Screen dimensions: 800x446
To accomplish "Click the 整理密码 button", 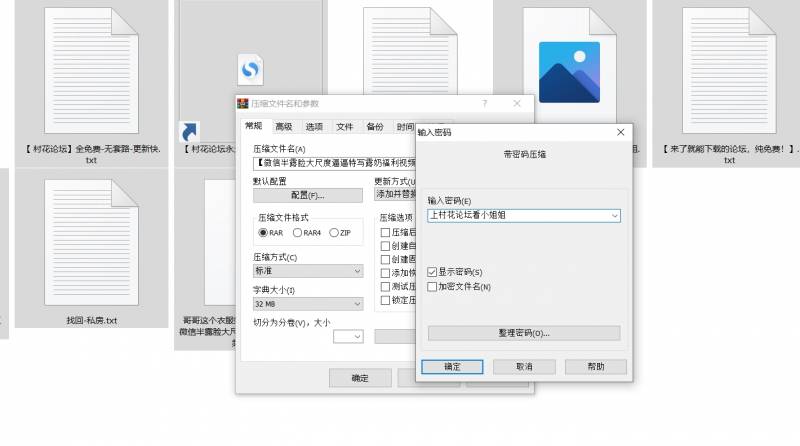I will coord(523,333).
